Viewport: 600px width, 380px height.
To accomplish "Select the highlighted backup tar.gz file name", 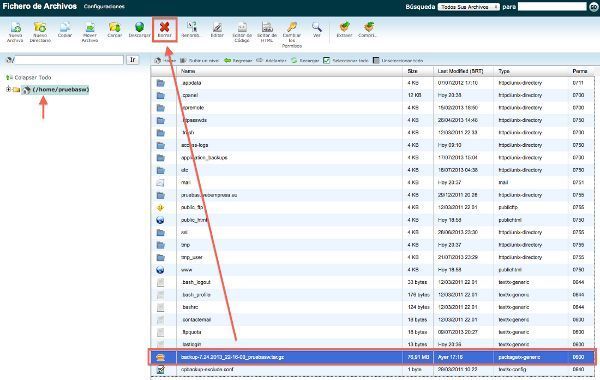I will tap(232, 357).
